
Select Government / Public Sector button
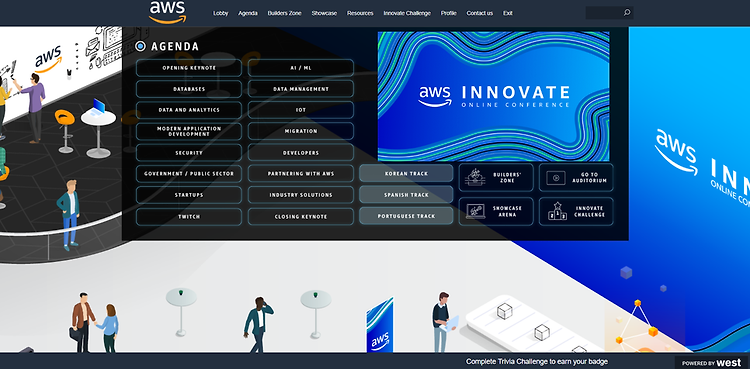tap(189, 174)
